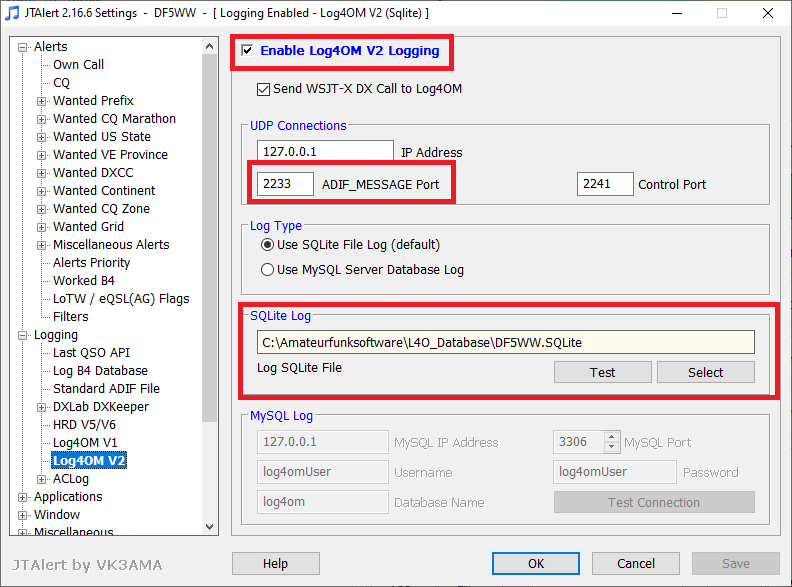The image size is (792, 587).
Task: Click the SQLite log file path field
Action: pos(506,343)
